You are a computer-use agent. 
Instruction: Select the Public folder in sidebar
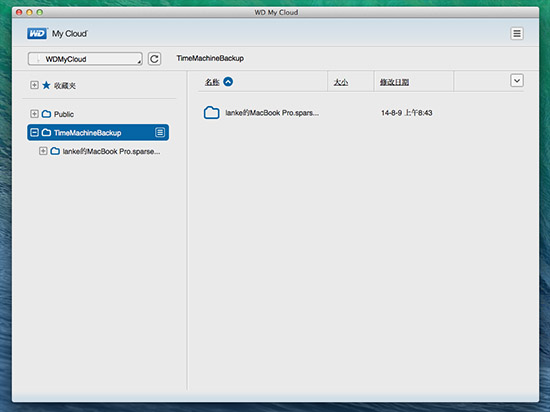63,114
